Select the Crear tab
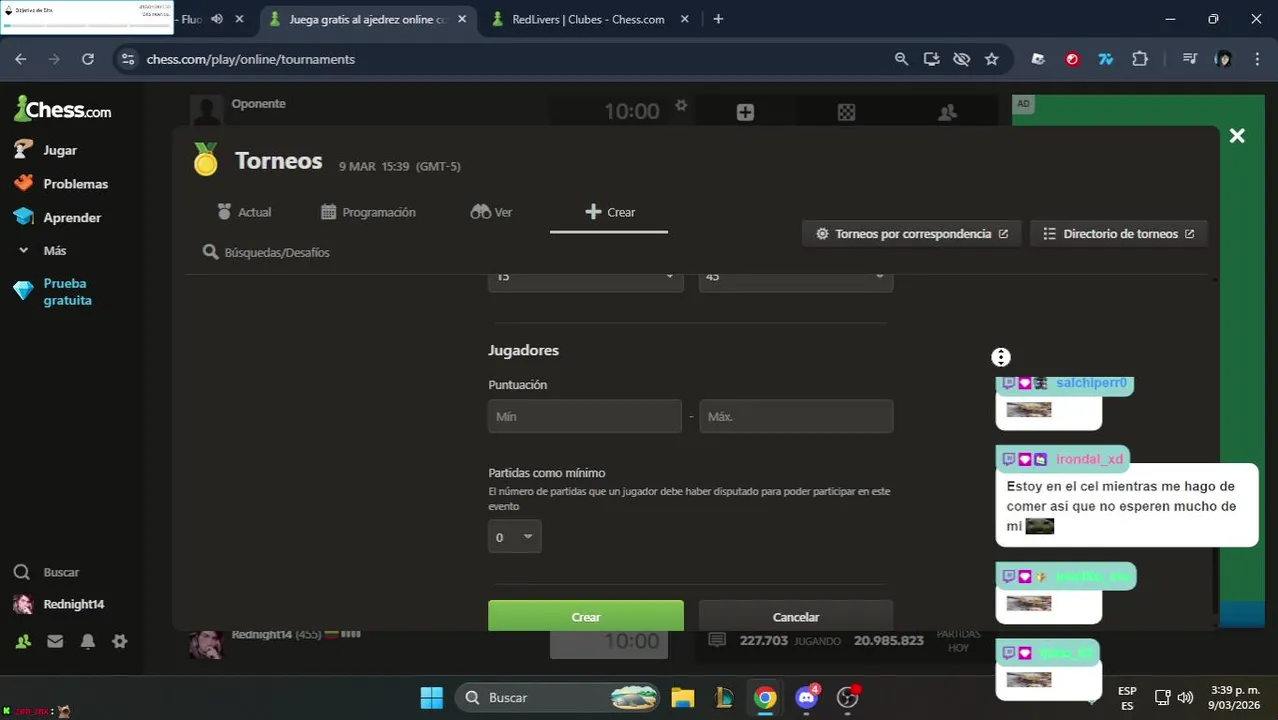This screenshot has height=720, width=1278. (x=609, y=212)
